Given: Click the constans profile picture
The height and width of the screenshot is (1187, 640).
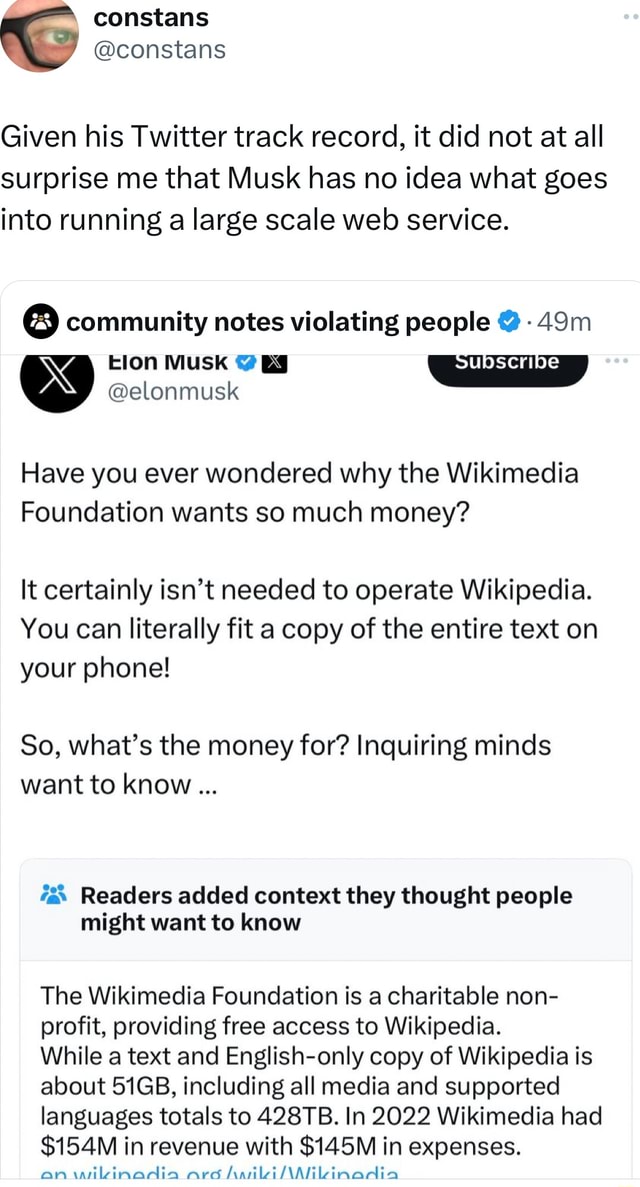Looking at the screenshot, I should (x=40, y=36).
